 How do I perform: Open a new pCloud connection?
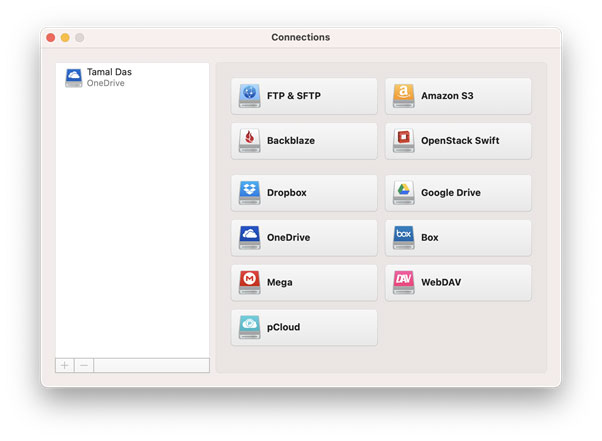coord(304,327)
